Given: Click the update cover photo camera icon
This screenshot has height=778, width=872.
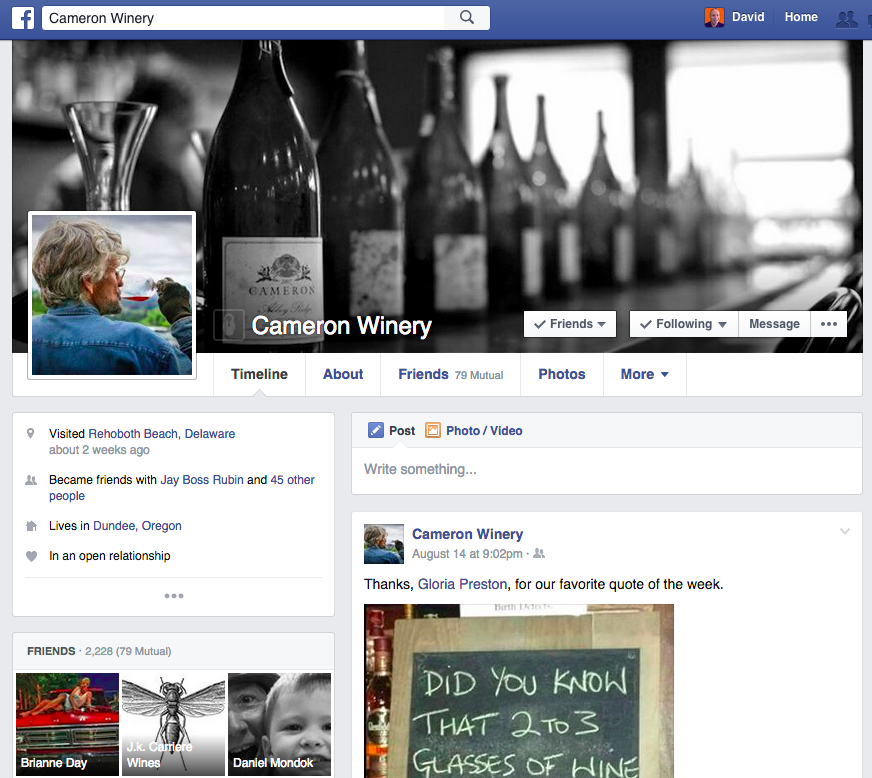Looking at the screenshot, I should coord(229,325).
